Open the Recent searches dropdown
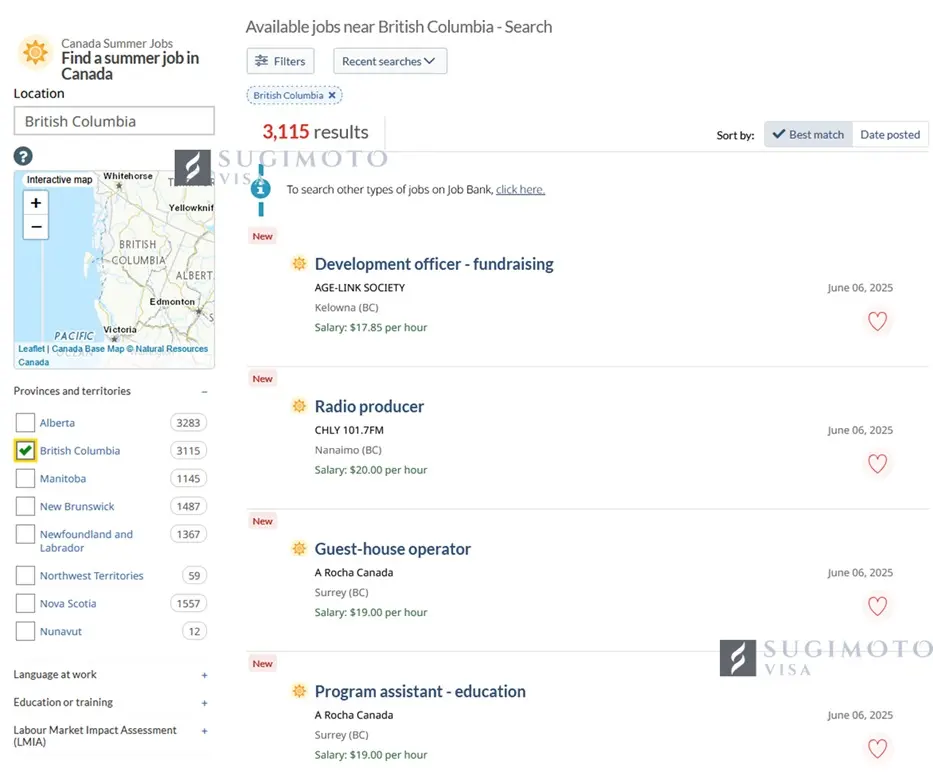 390,61
